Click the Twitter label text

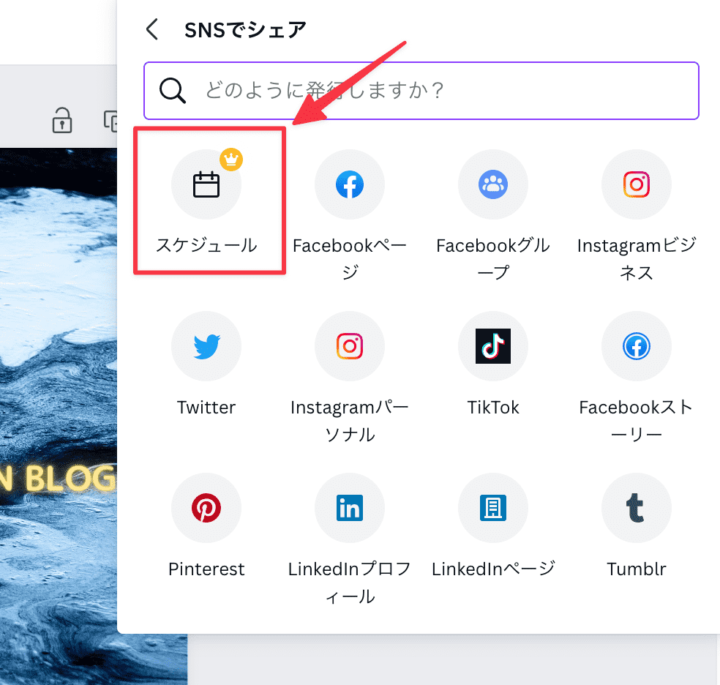point(206,407)
